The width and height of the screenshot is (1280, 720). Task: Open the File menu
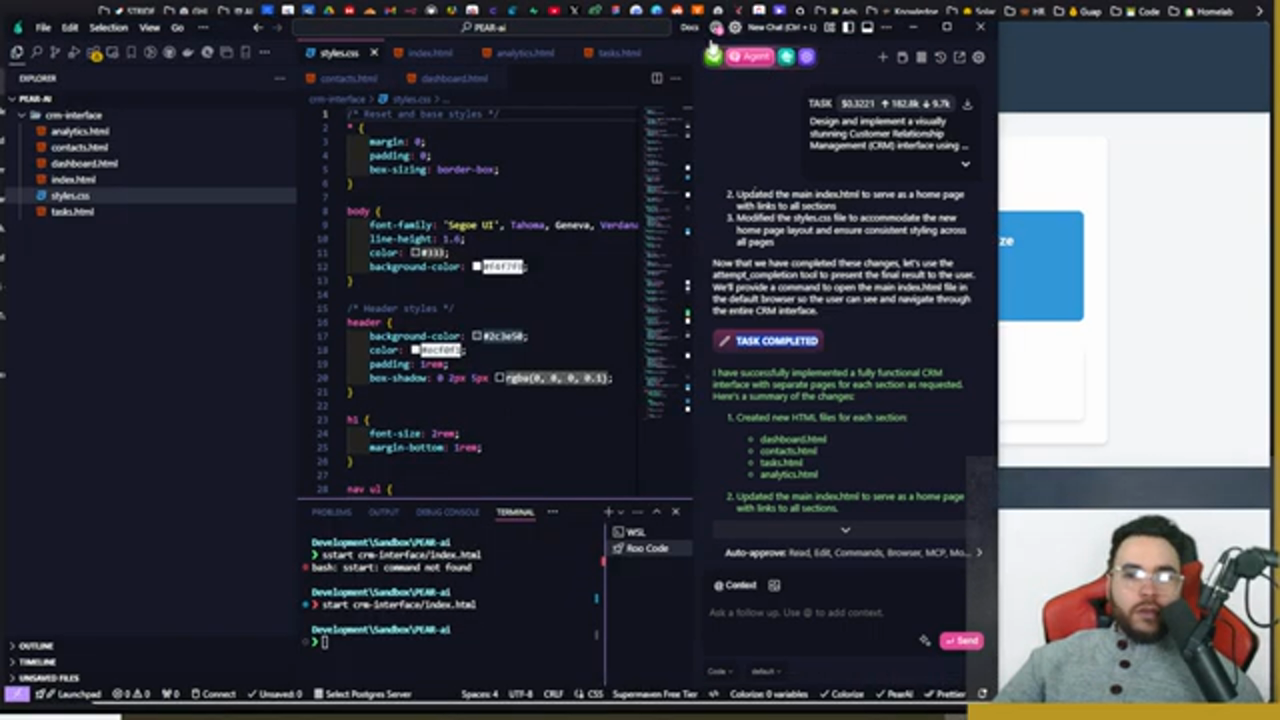point(43,28)
